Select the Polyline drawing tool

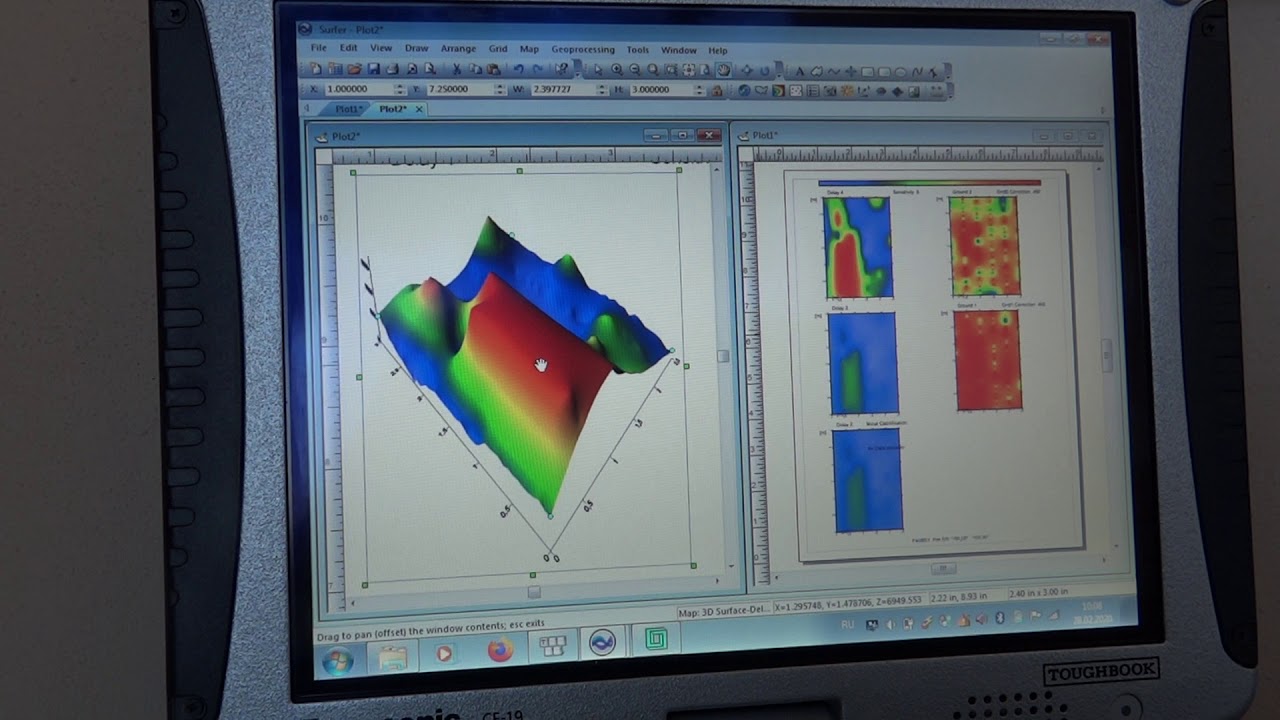coord(834,71)
